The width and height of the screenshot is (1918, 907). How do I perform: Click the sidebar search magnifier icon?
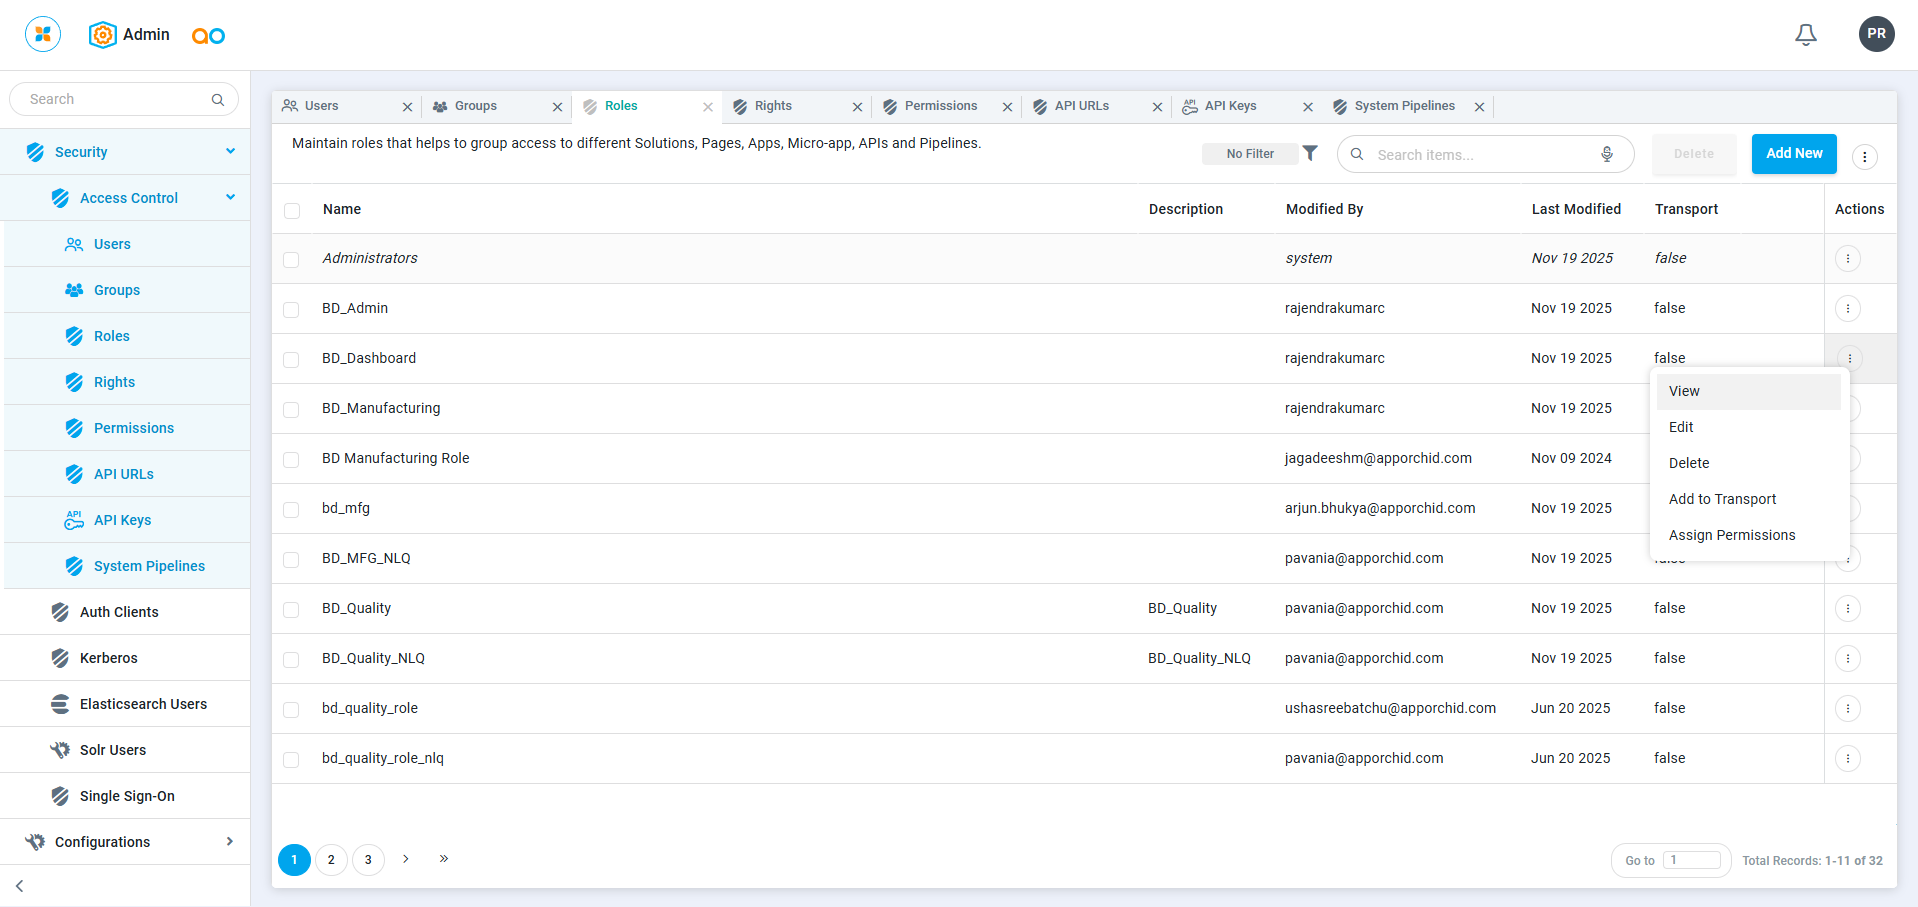[218, 99]
